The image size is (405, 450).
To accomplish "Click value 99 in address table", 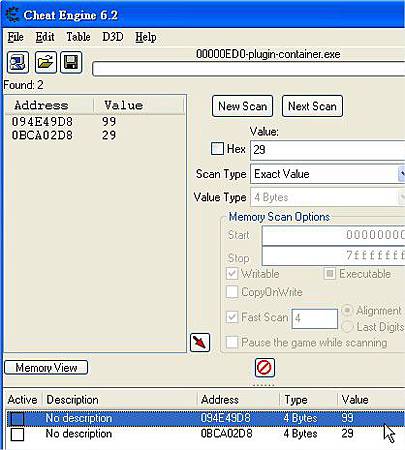I will pos(347,418).
